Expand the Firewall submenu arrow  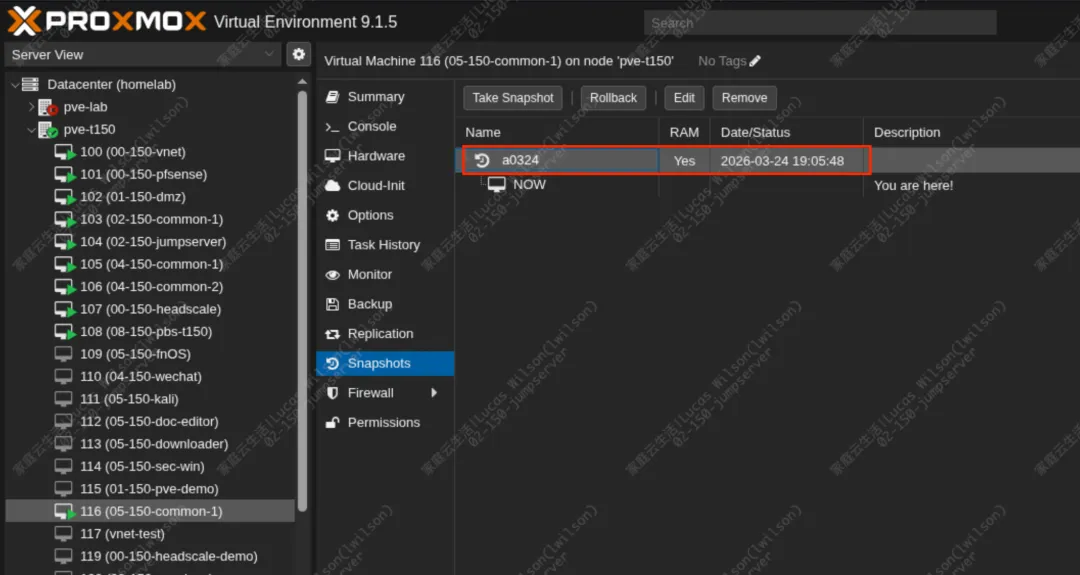434,393
